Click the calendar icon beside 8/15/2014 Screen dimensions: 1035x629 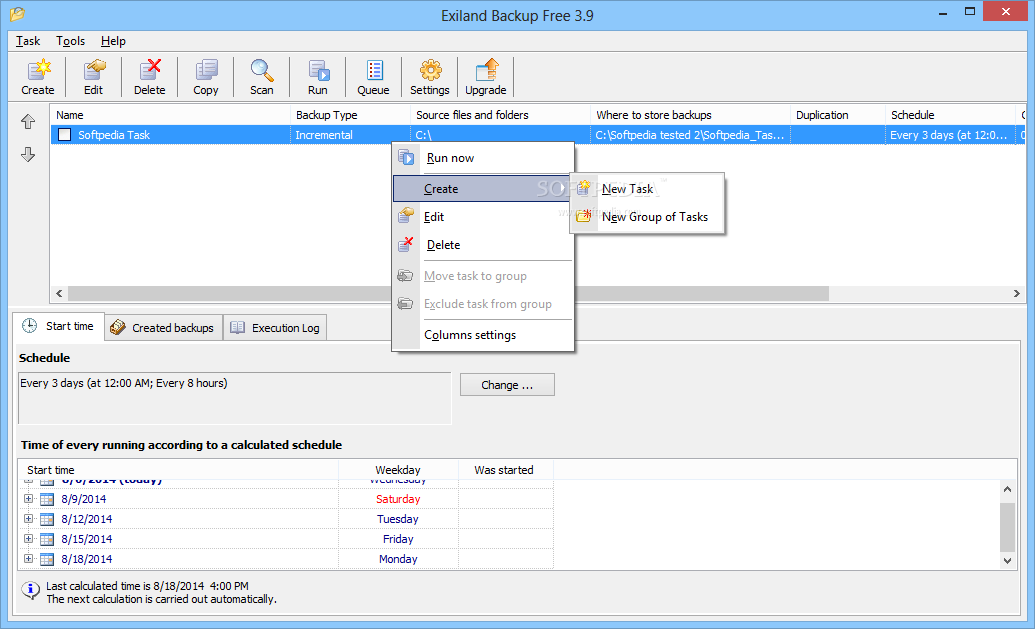(x=47, y=539)
